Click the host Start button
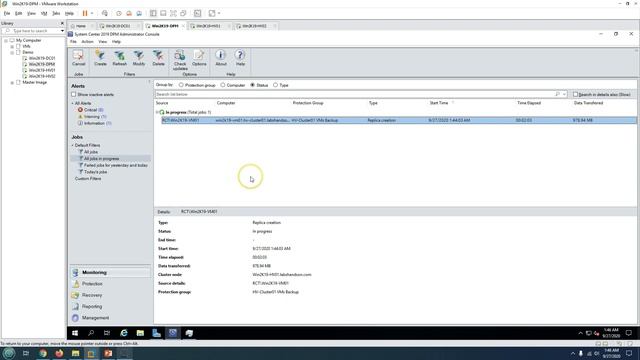640x360 pixels. 9,353
